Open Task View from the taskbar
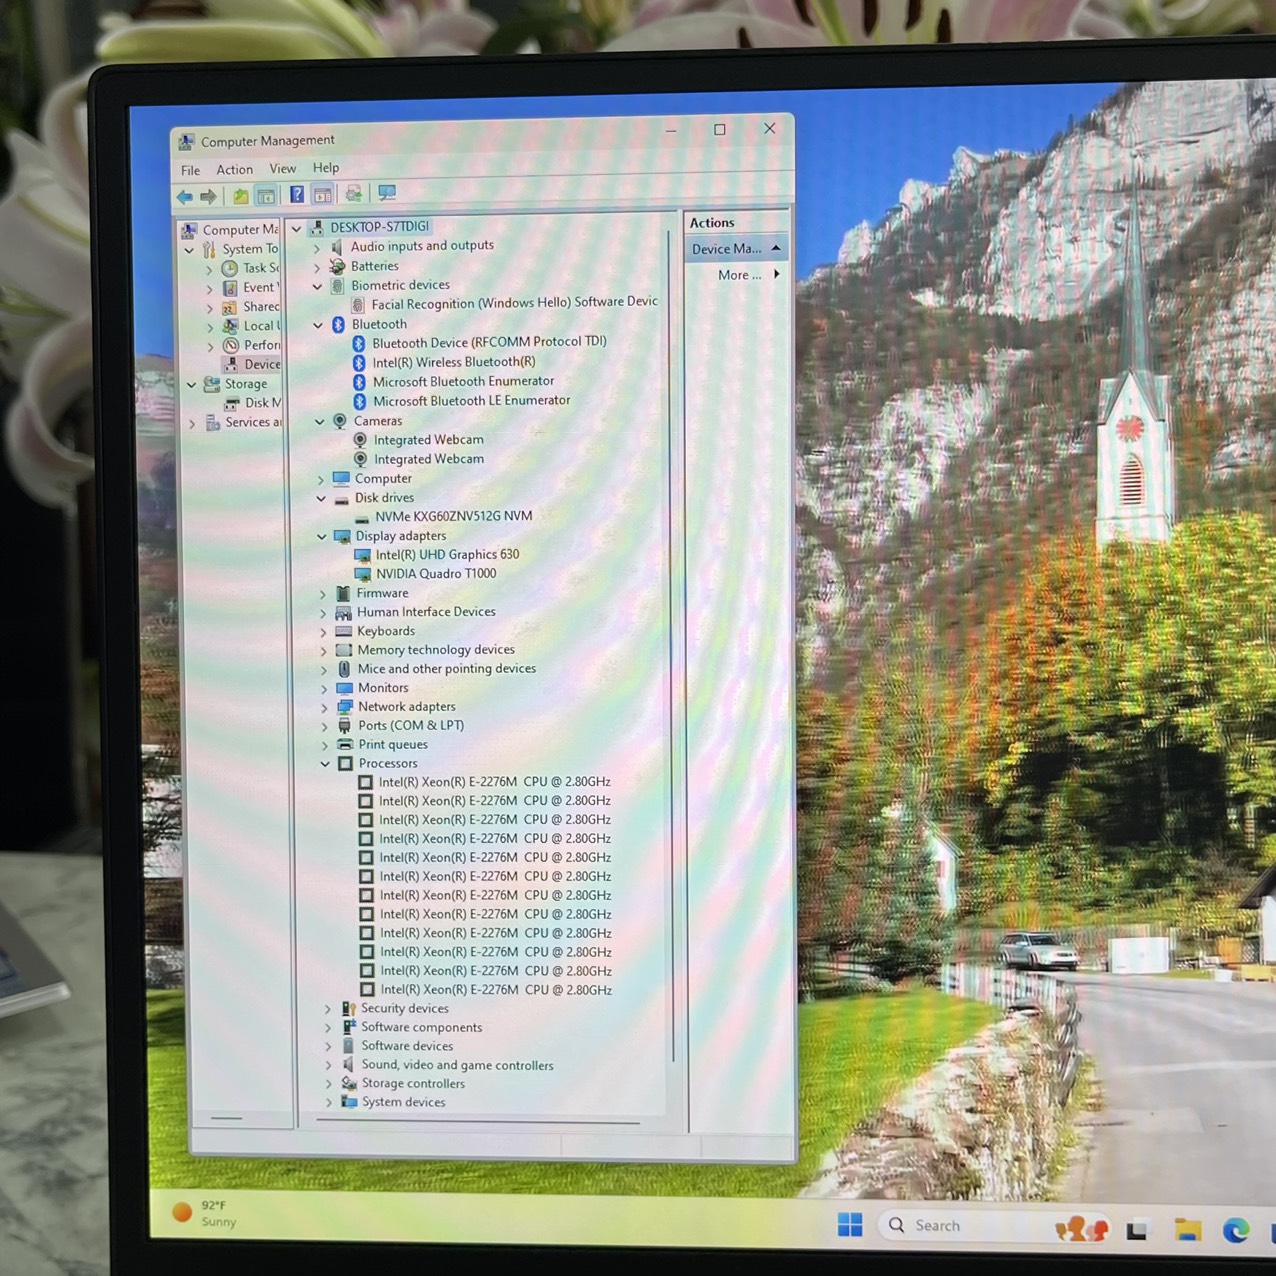The image size is (1276, 1276). tap(1137, 1230)
